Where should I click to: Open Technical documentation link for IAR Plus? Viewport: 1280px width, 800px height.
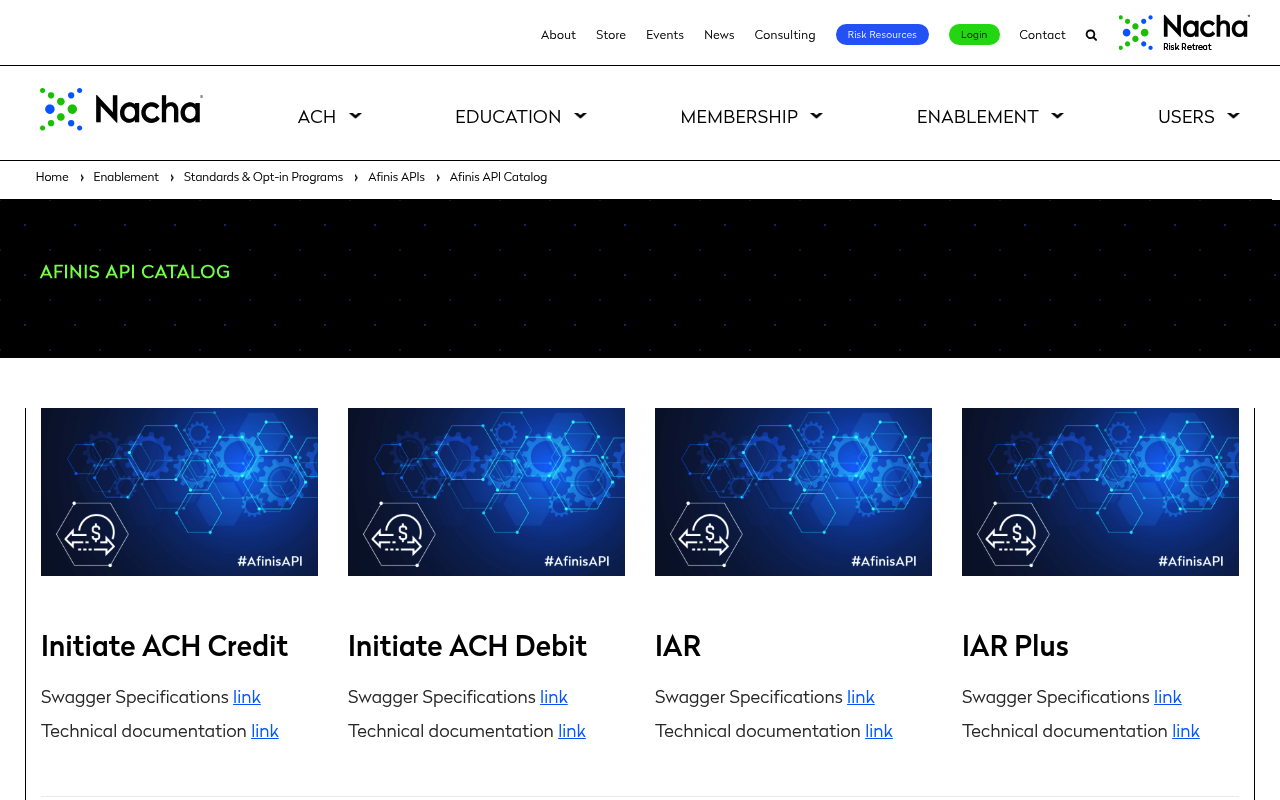click(1186, 731)
